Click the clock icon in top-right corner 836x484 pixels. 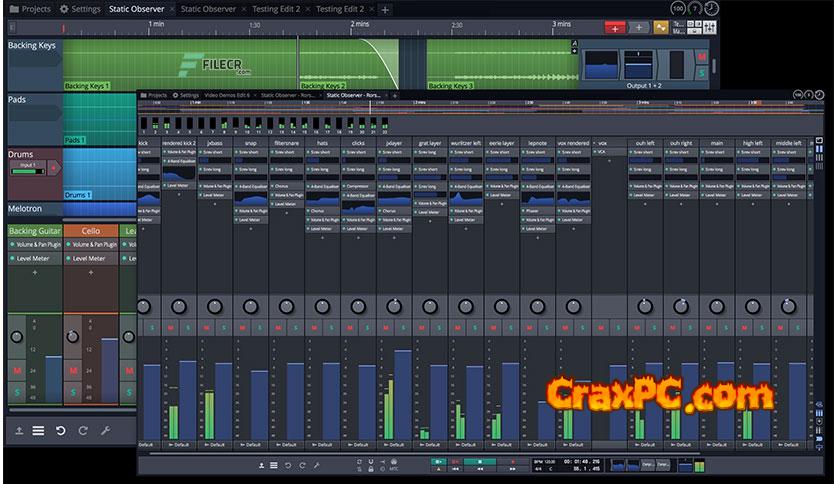tap(711, 8)
